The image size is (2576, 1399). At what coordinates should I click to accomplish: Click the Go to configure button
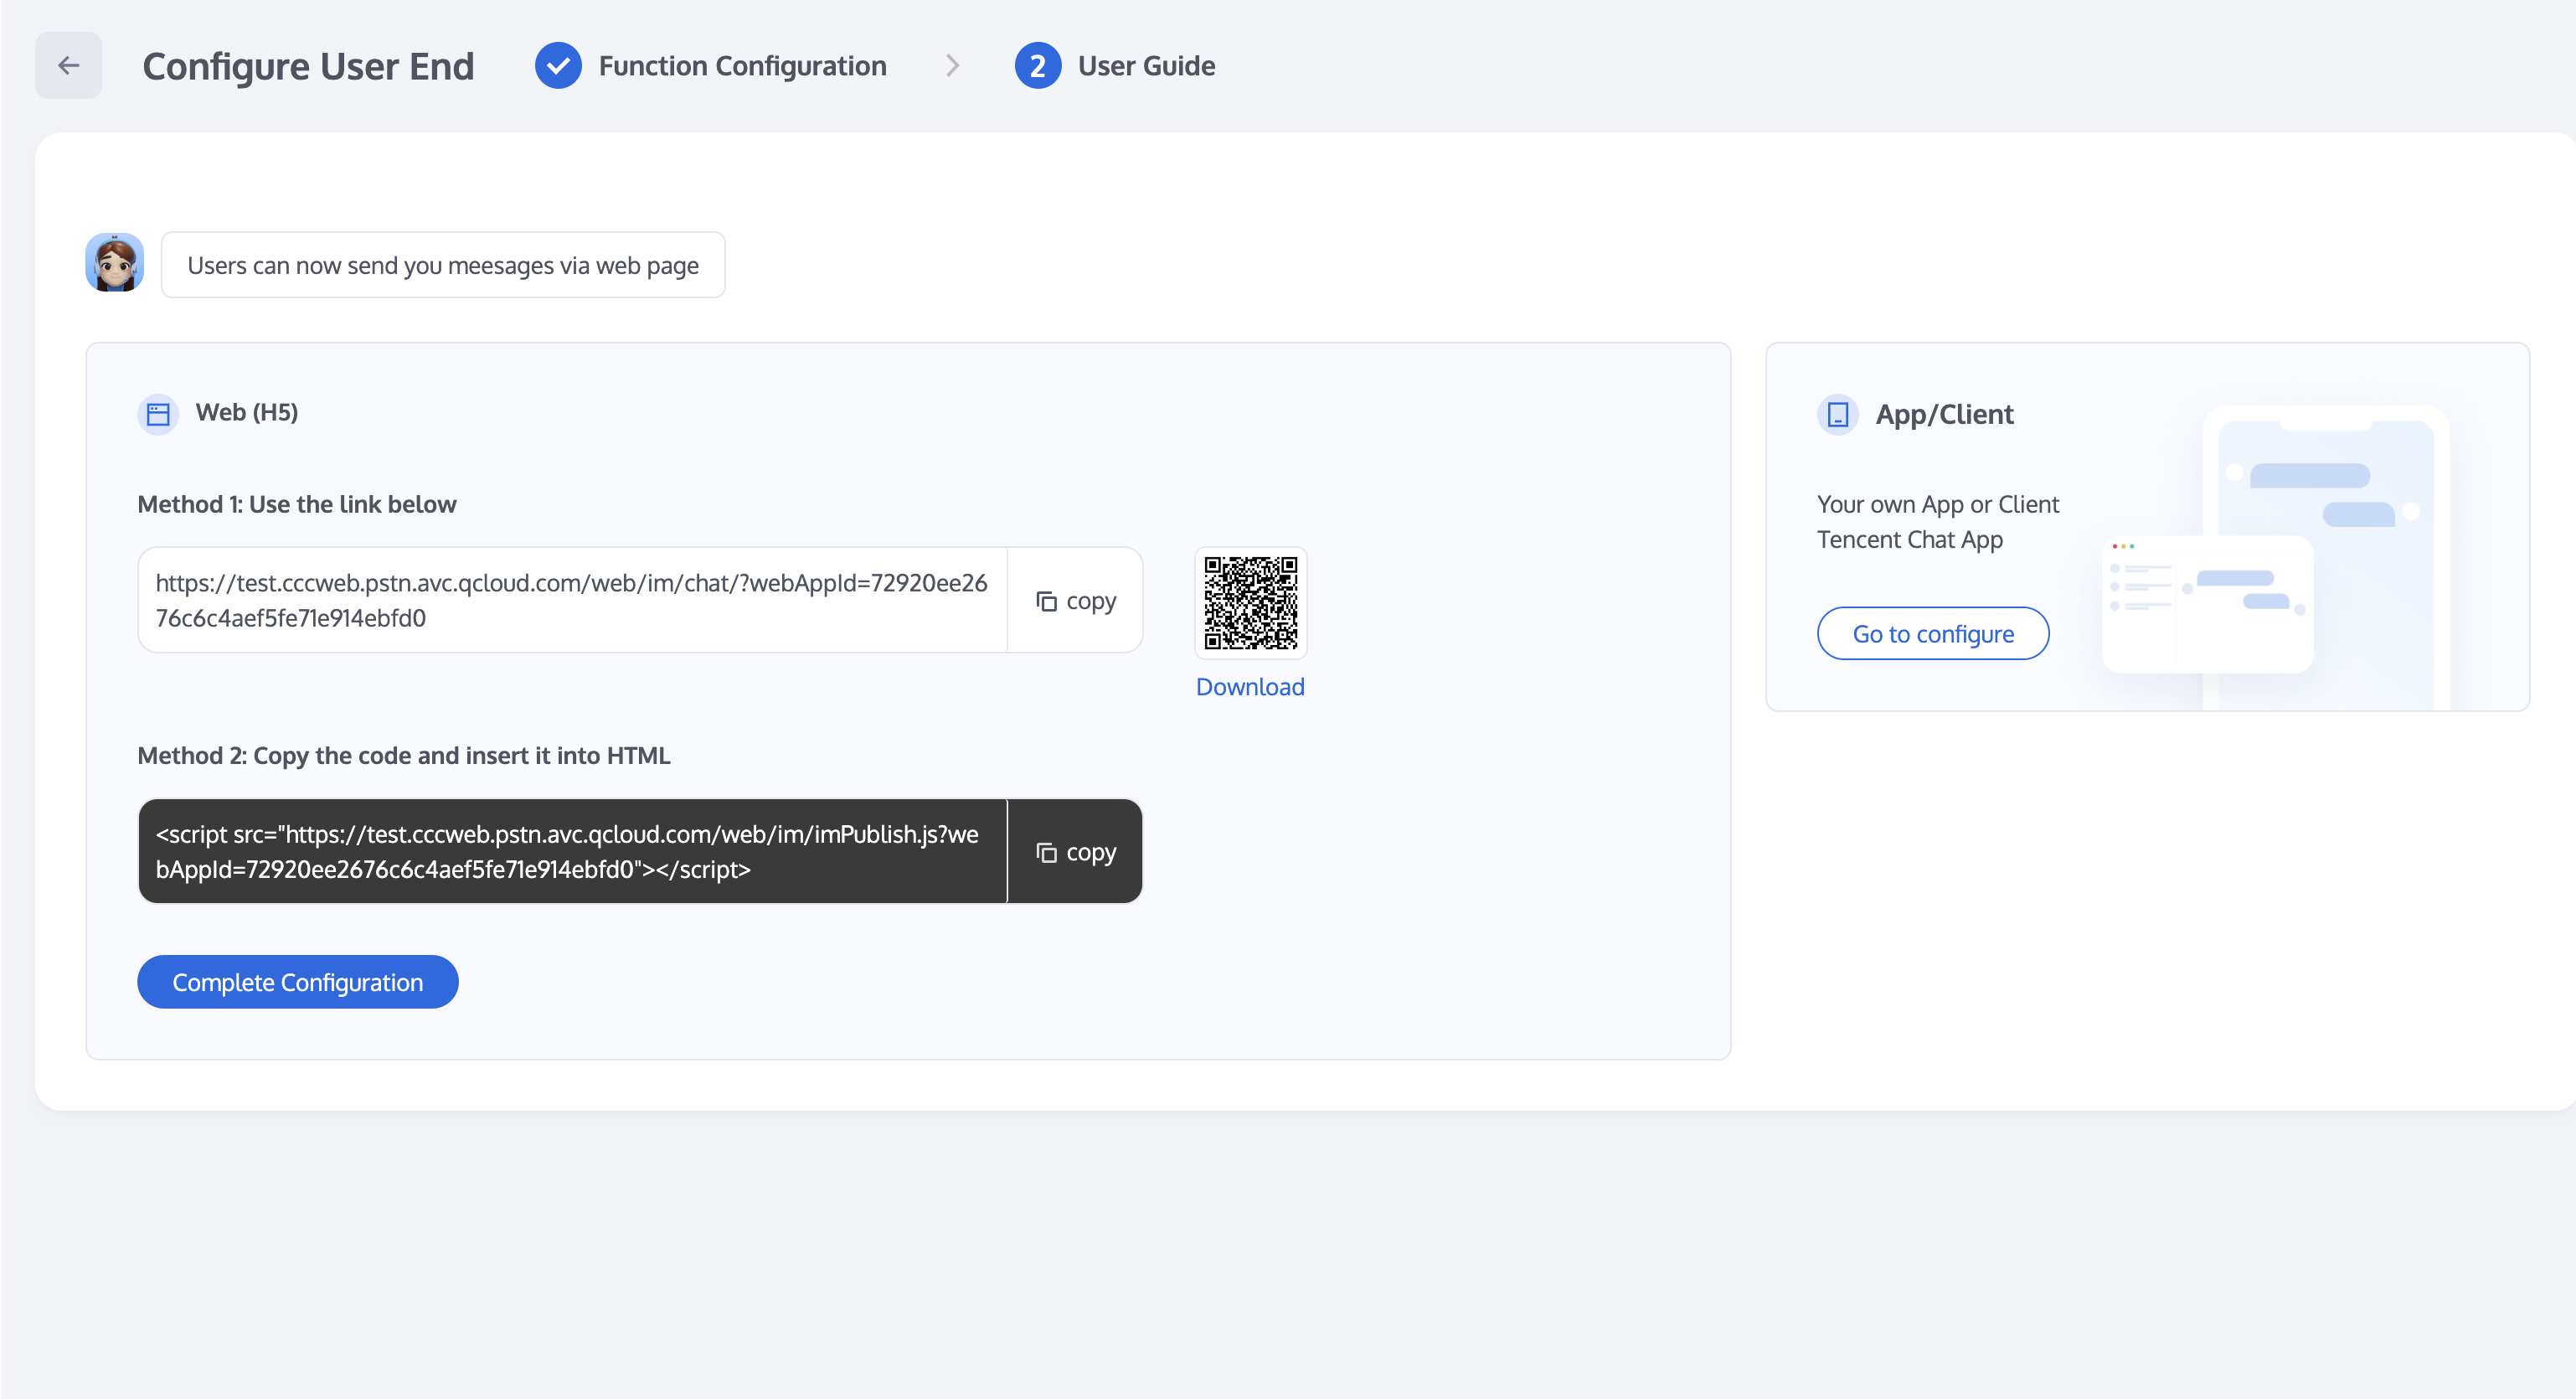(x=1932, y=634)
